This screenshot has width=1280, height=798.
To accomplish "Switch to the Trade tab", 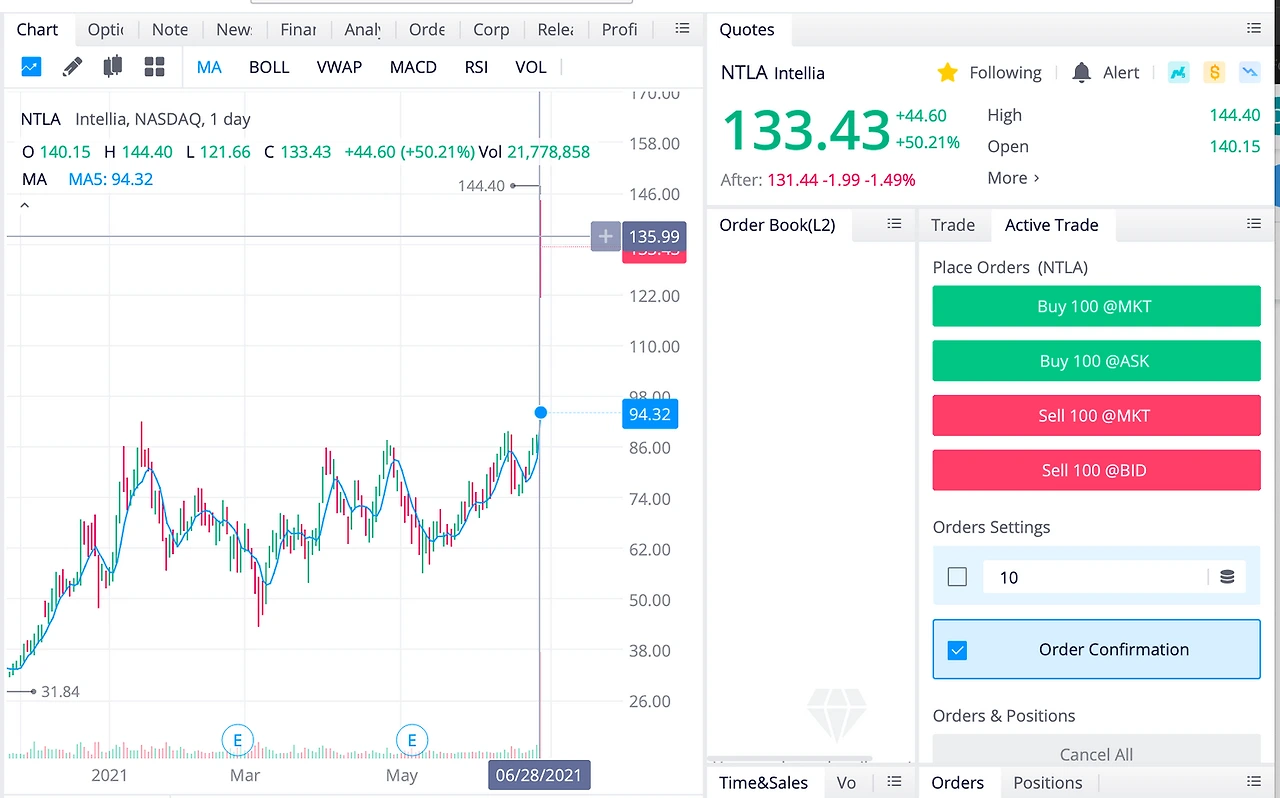I will coord(953,225).
